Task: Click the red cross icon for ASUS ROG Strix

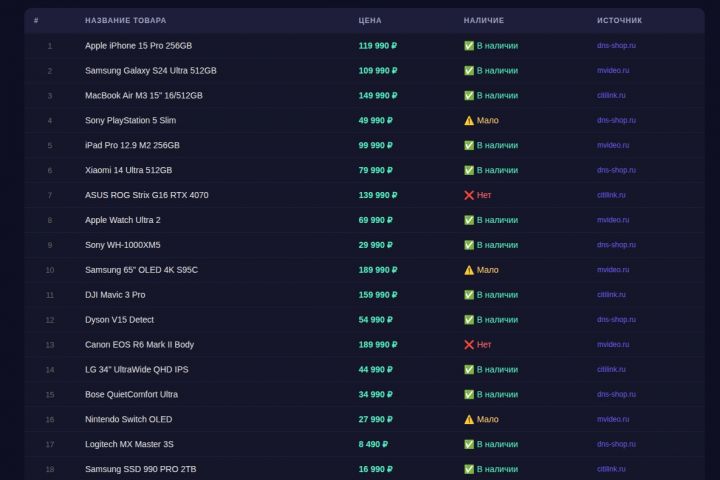Action: tap(469, 195)
